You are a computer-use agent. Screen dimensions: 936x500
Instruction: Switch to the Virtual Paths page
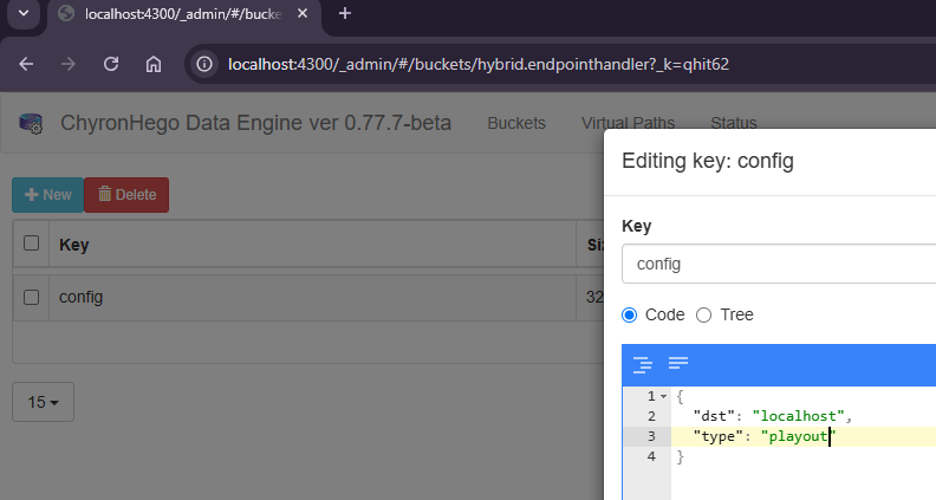(627, 123)
